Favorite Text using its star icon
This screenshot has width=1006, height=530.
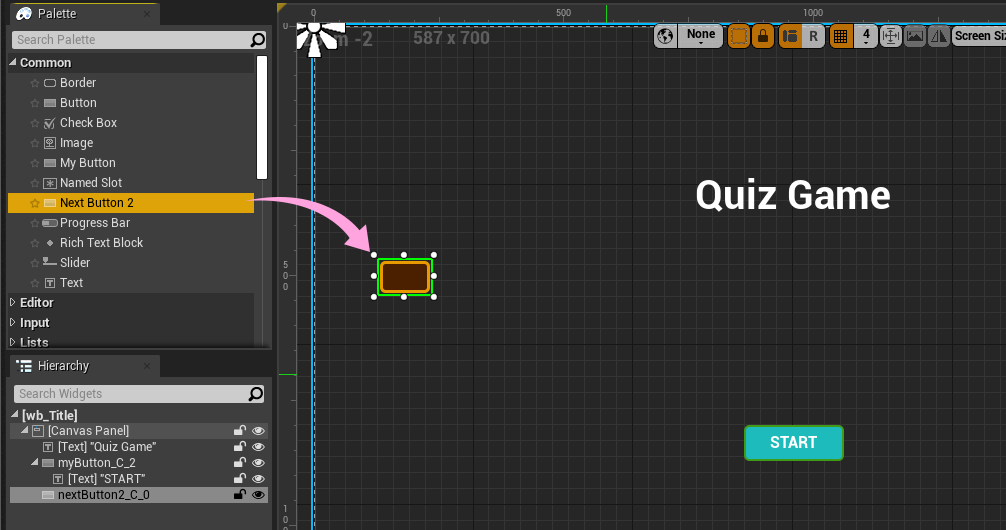35,283
